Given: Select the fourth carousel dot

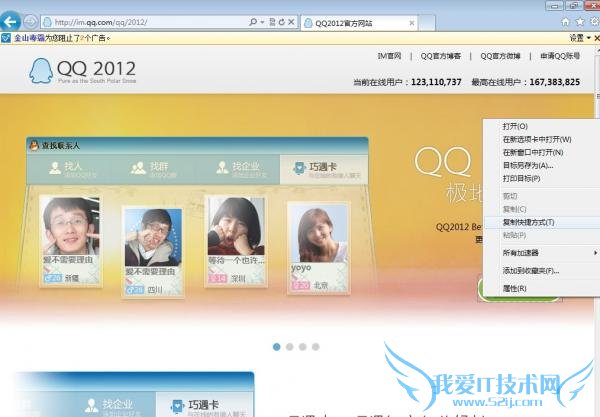Looking at the screenshot, I should click(316, 347).
